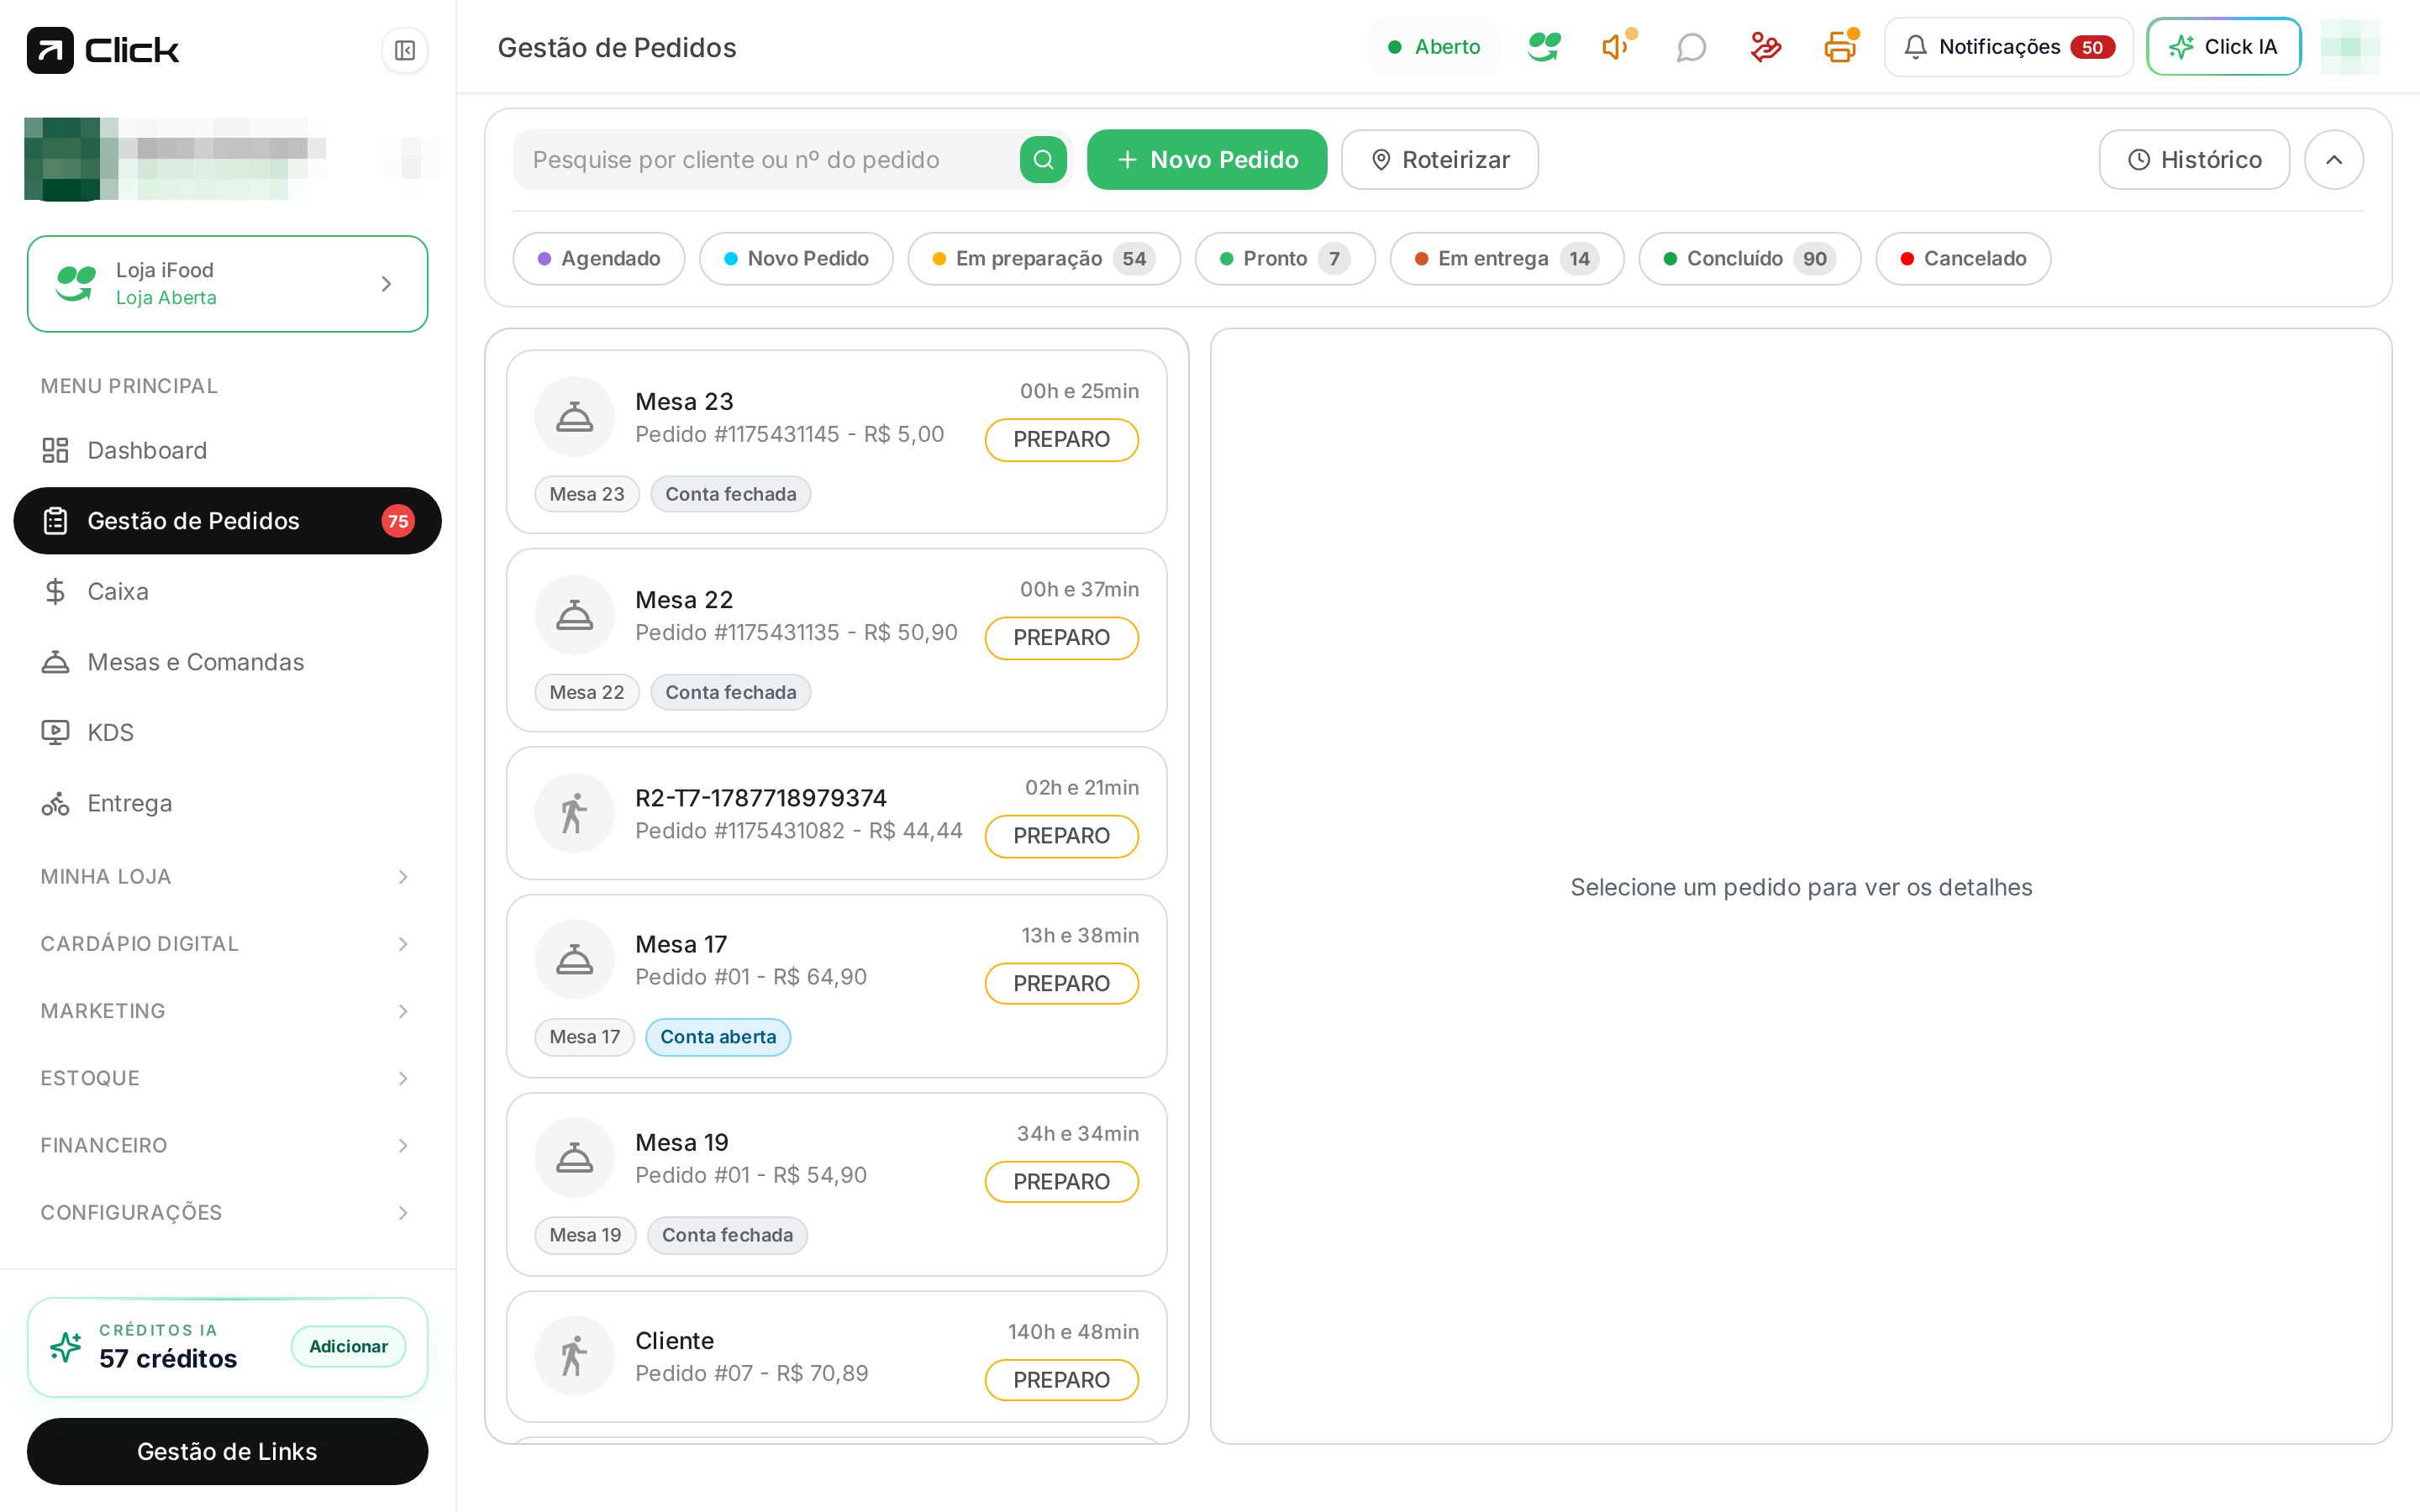This screenshot has width=2420, height=1512.
Task: Open the Entrega menu item
Action: (x=227, y=803)
